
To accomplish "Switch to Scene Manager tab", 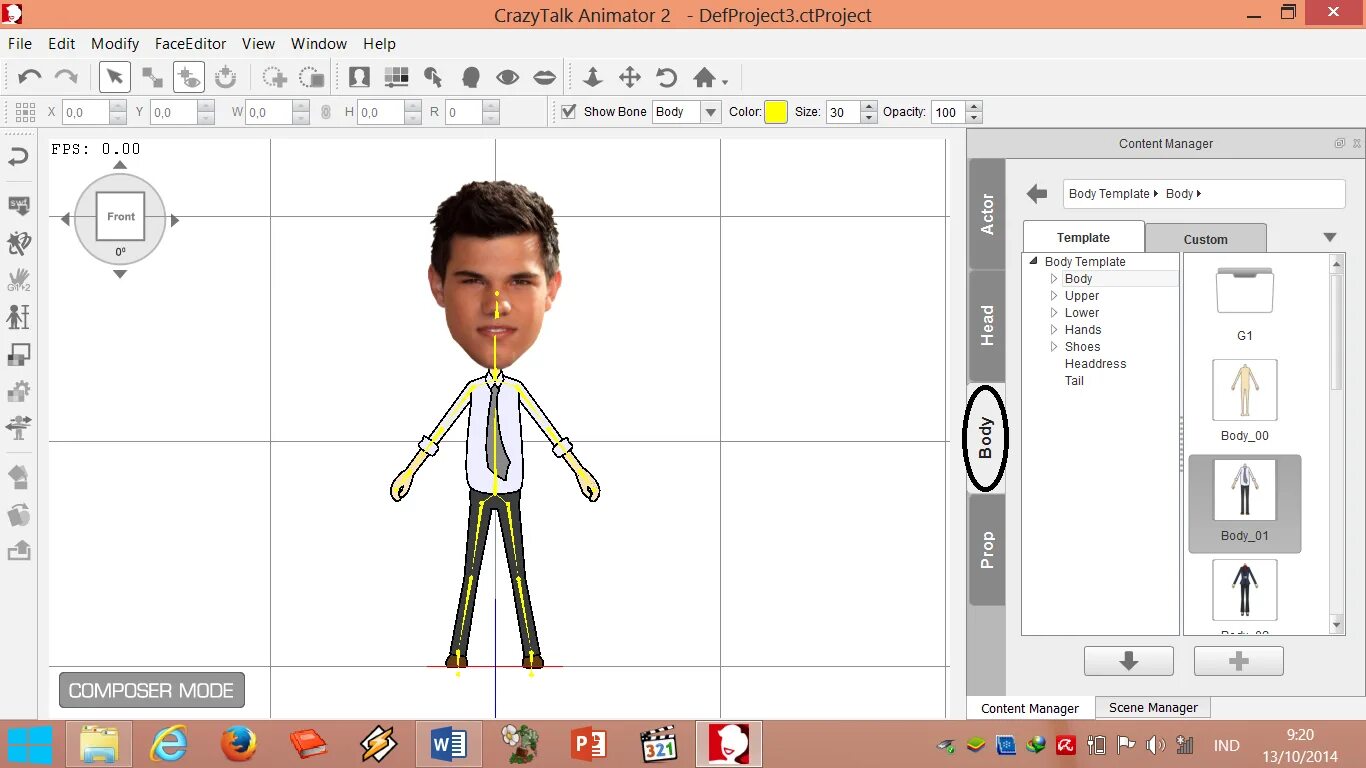I will (x=1152, y=707).
